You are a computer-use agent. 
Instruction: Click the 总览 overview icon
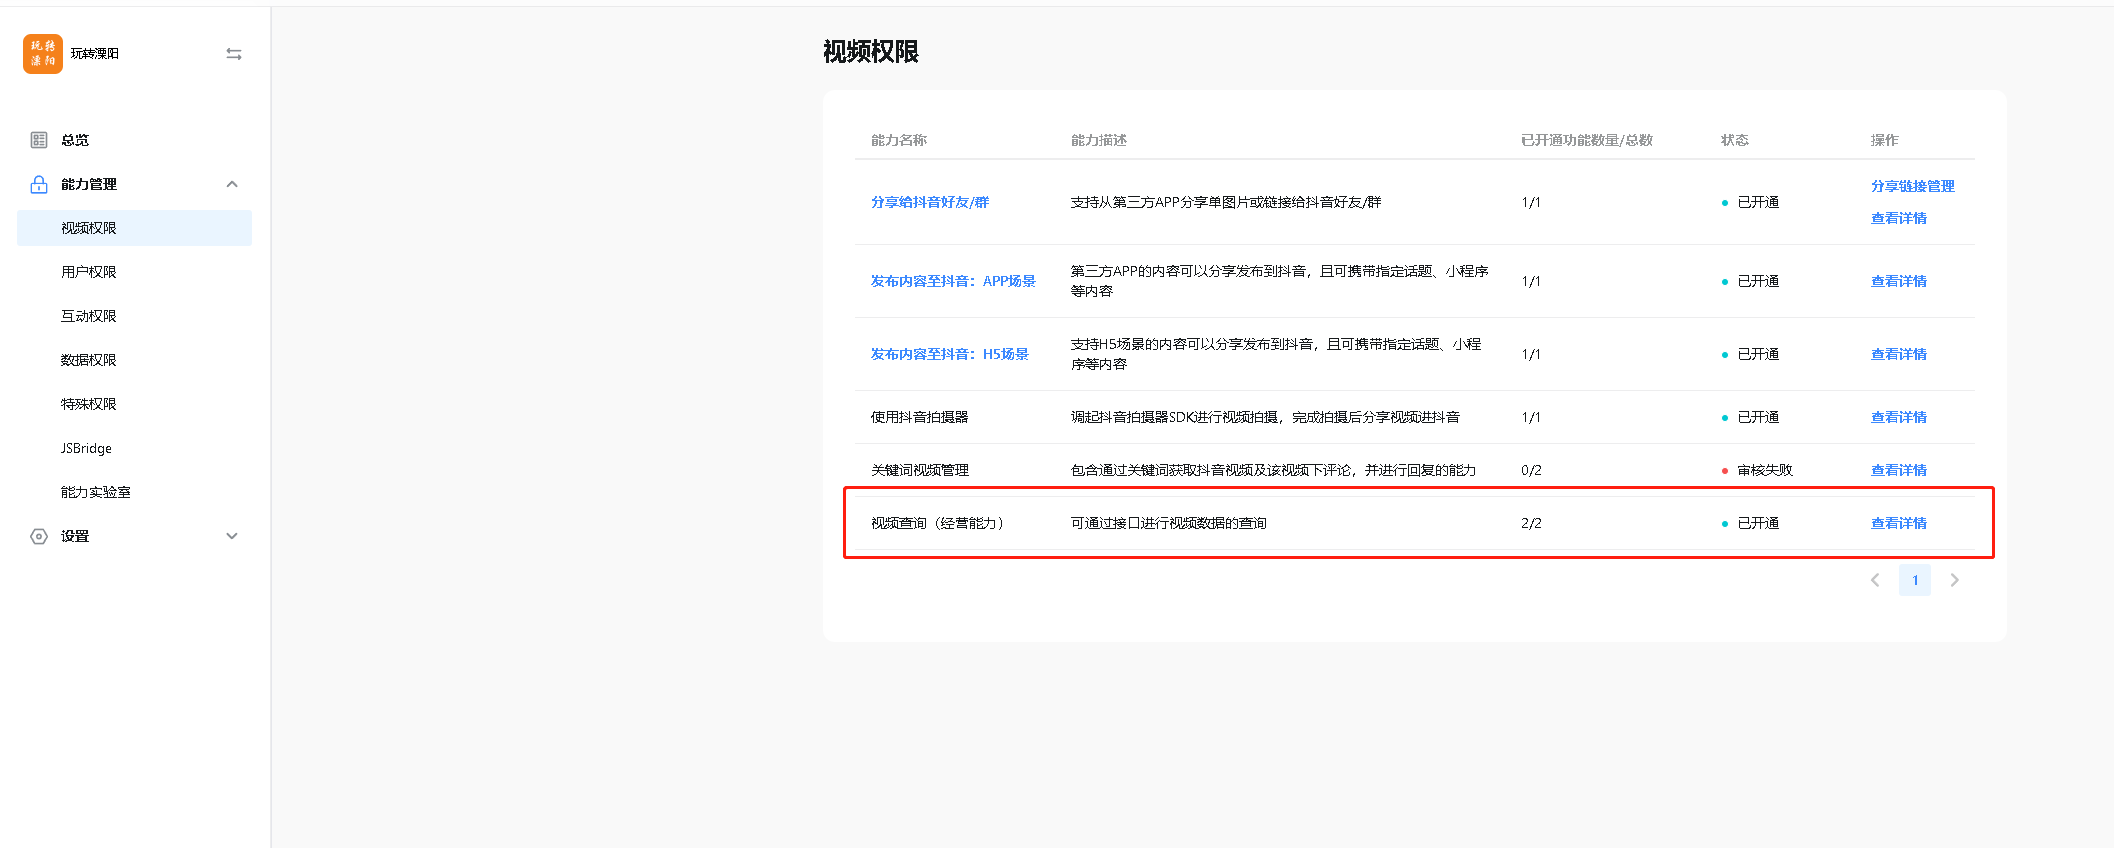click(x=39, y=140)
